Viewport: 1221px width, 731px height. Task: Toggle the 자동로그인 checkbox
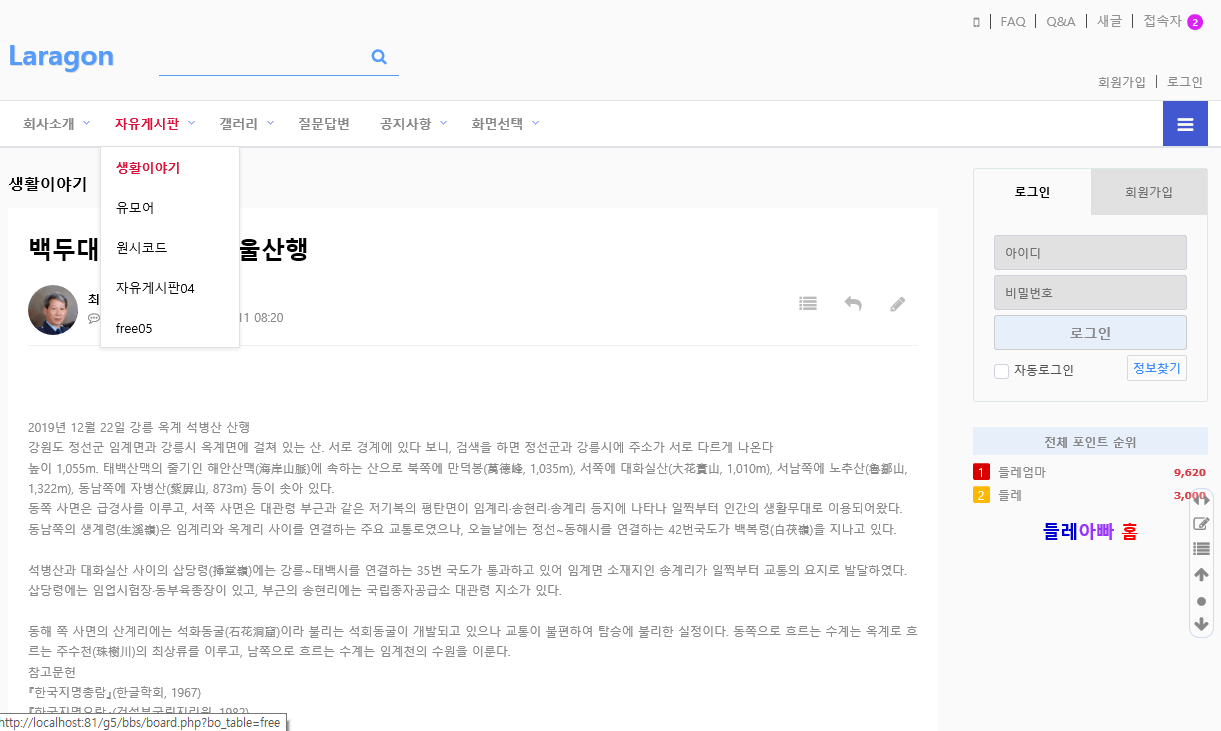pyautogui.click(x=1001, y=371)
